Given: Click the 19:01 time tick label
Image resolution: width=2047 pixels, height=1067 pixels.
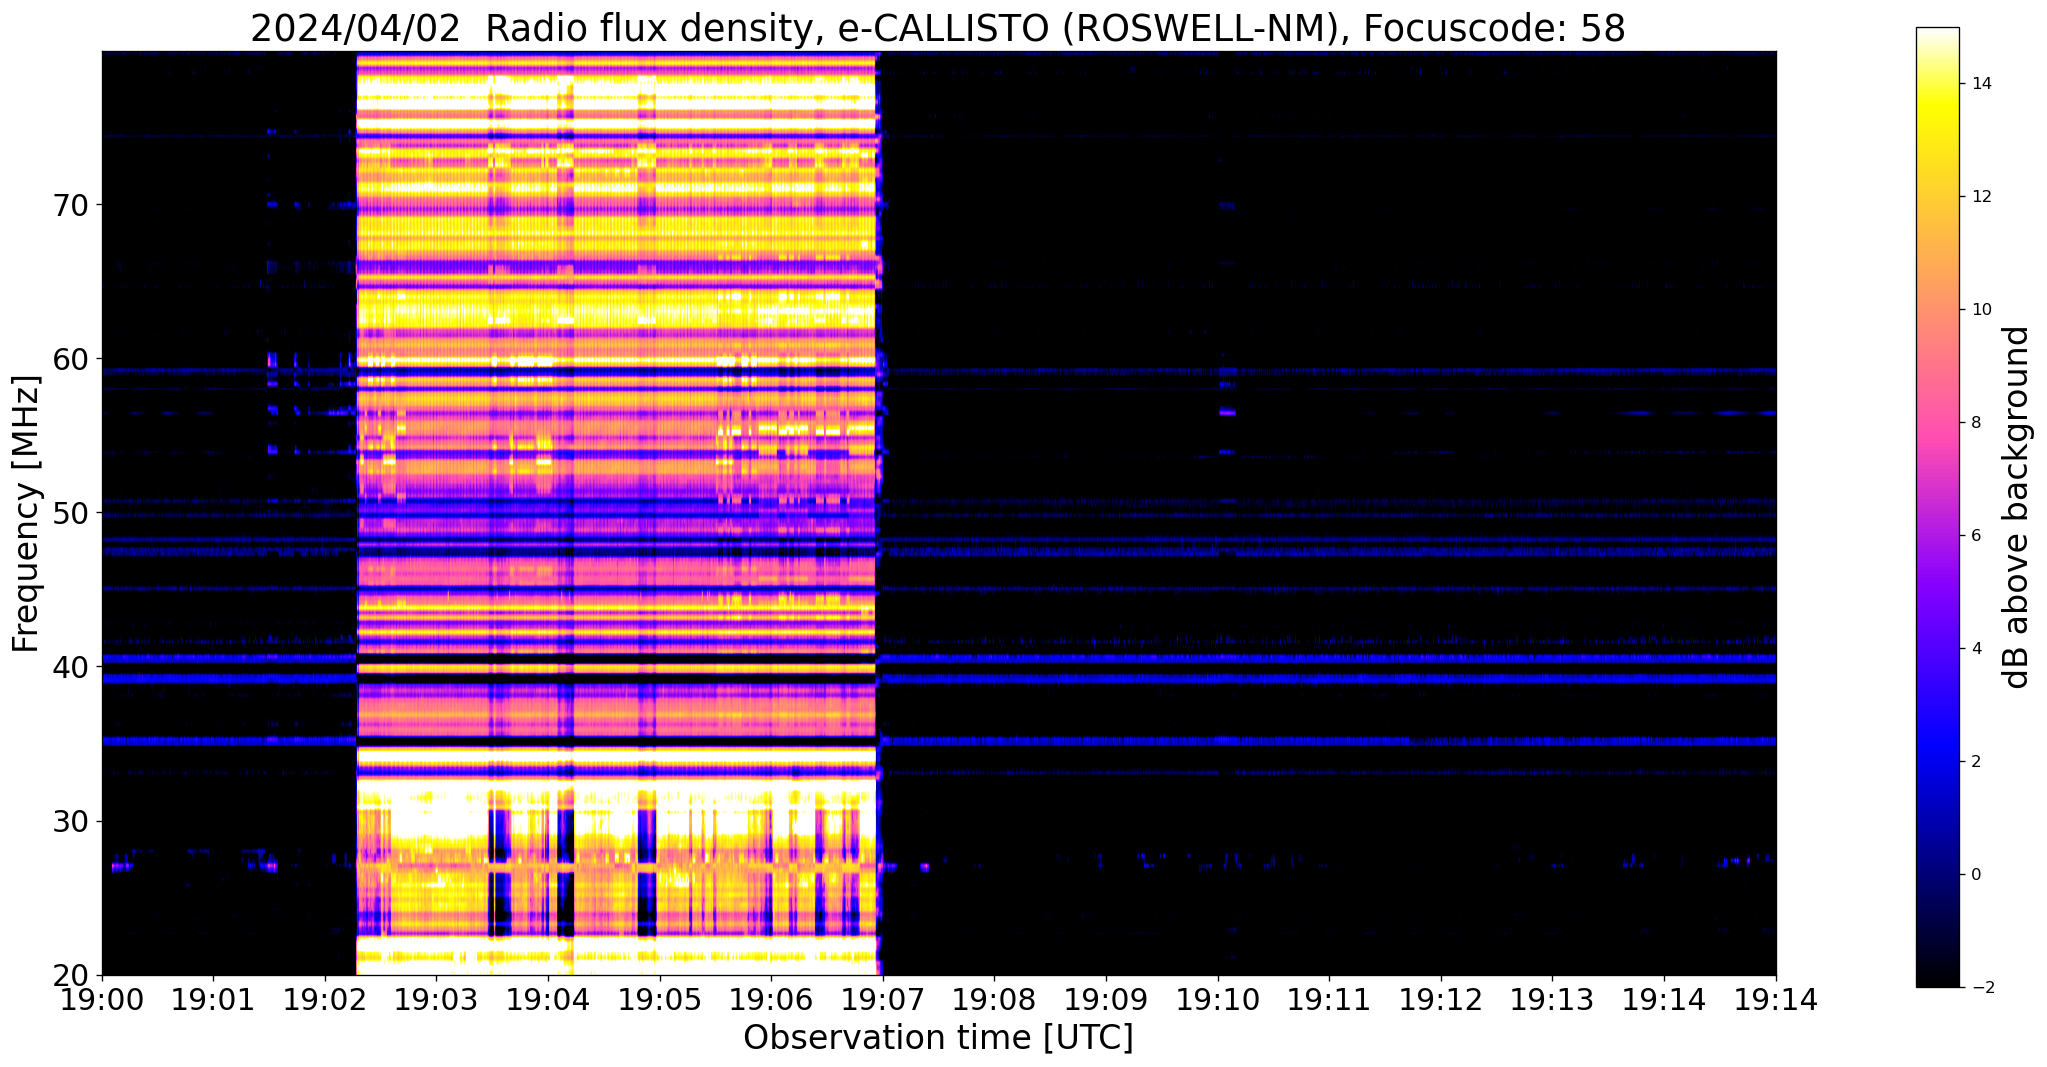Looking at the screenshot, I should (214, 998).
